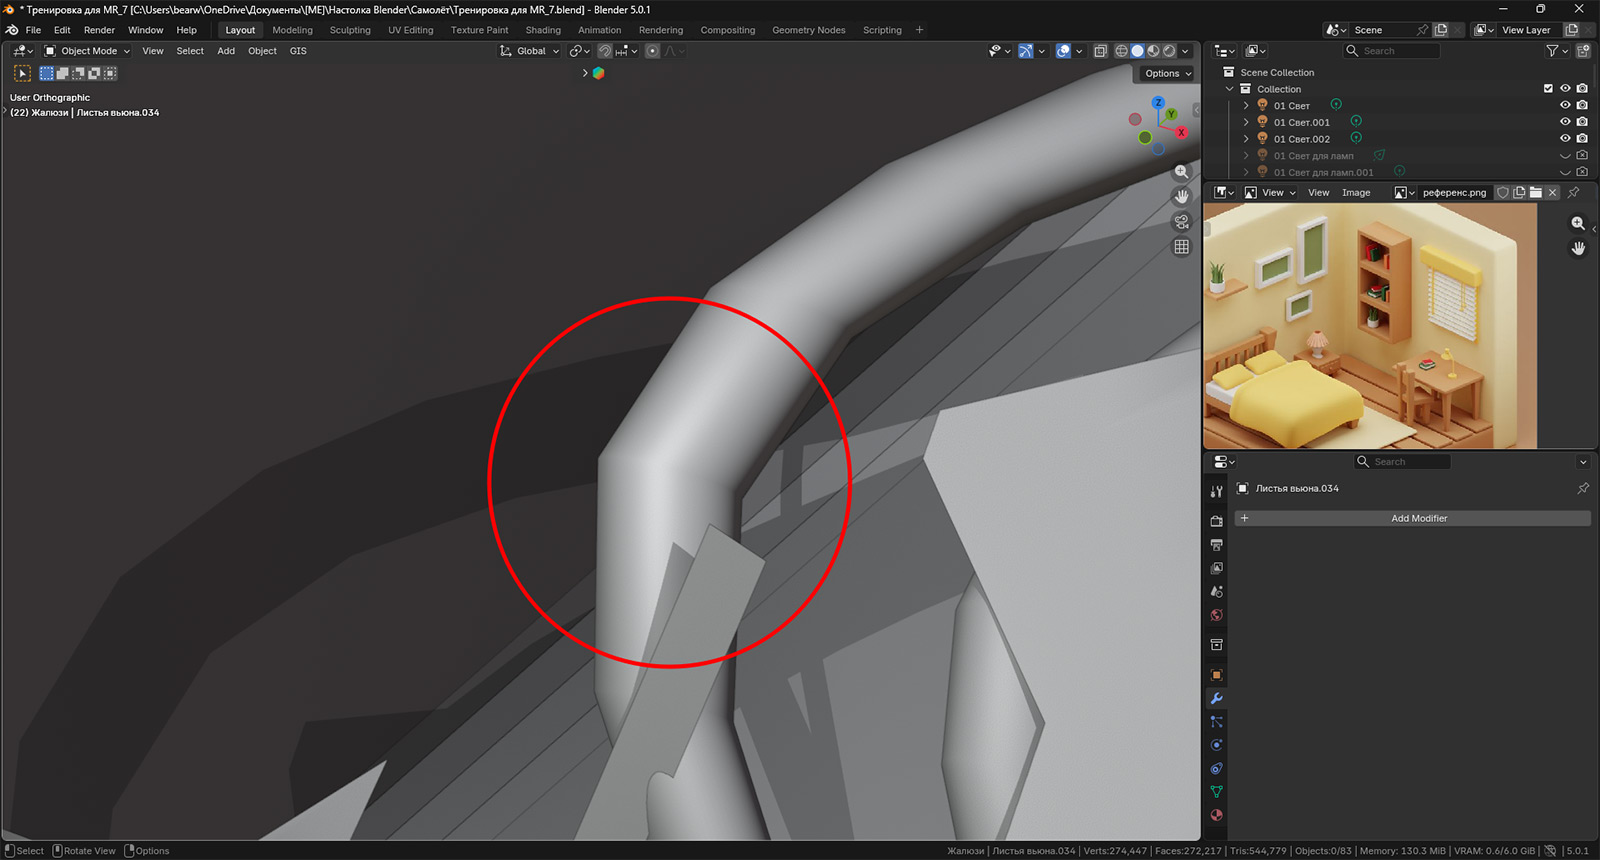Screen dimensions: 1600x860
Task: Select the Select Box tool
Action: (22, 73)
